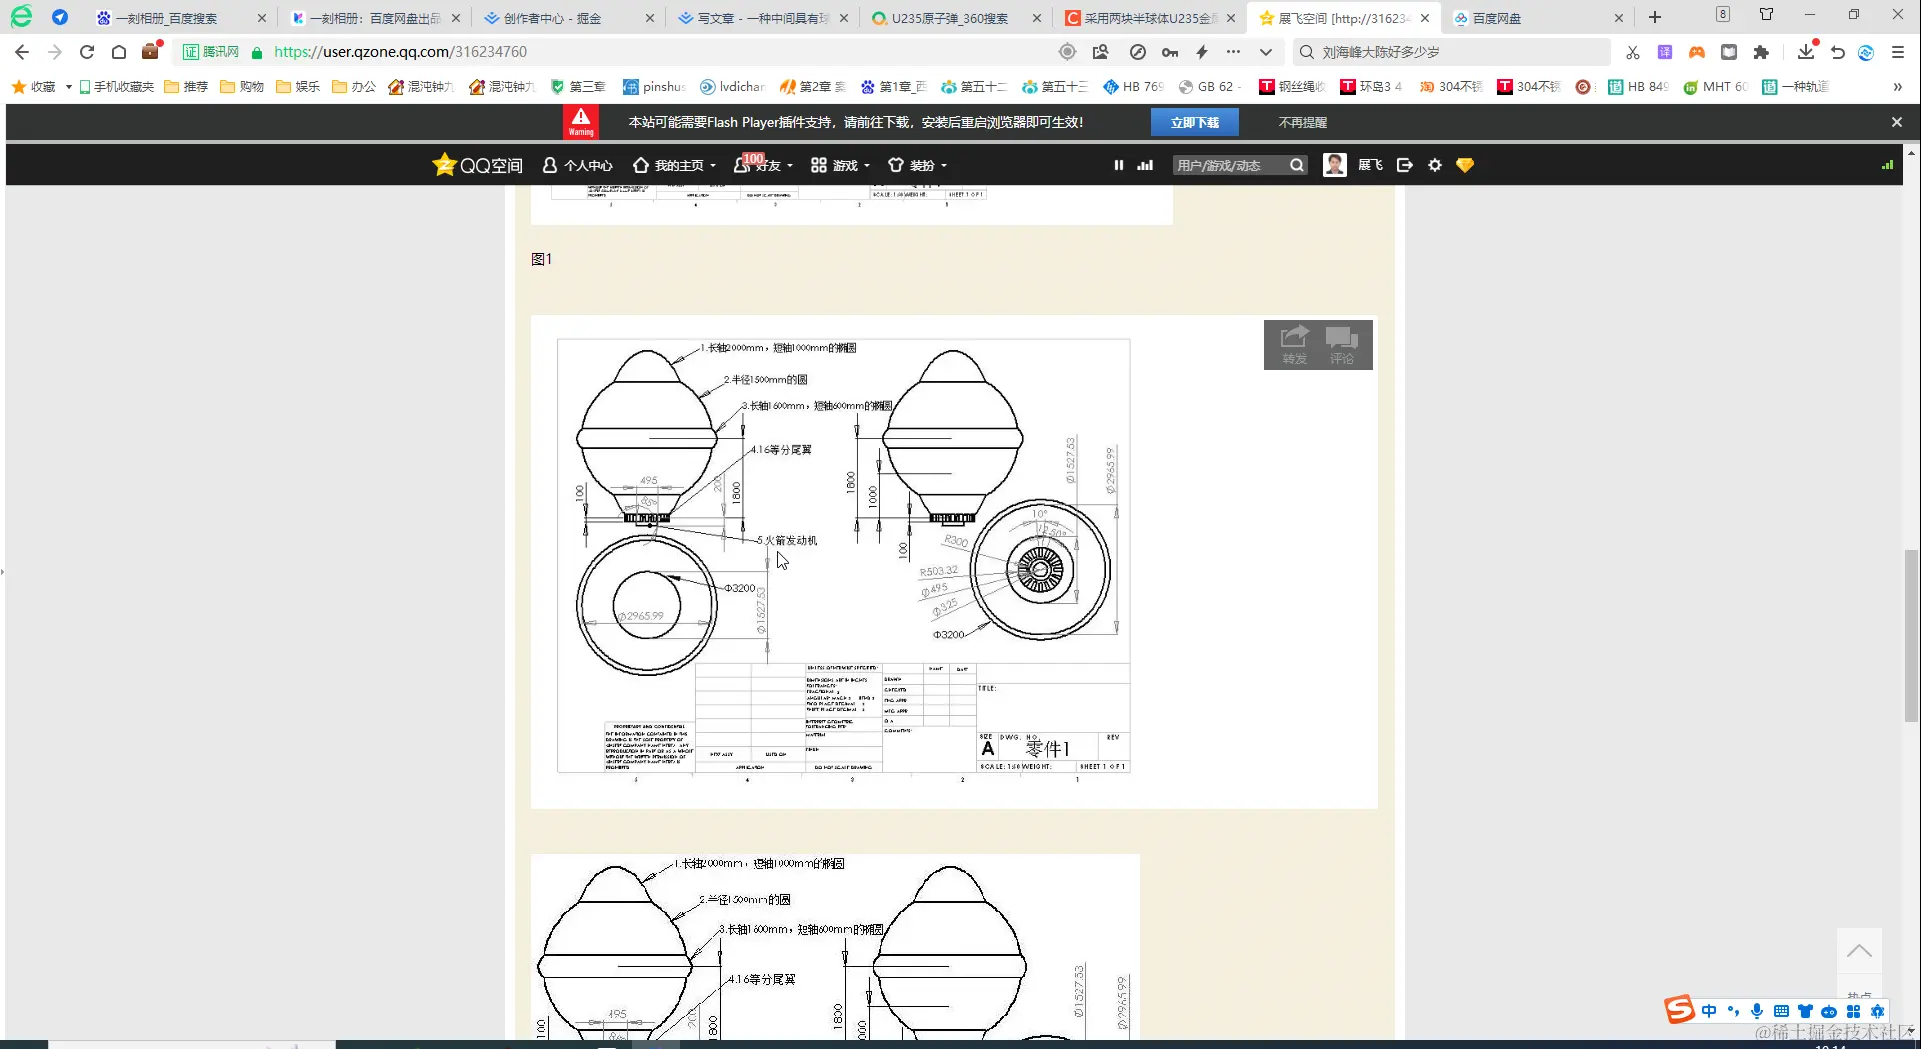
Task: Open the extensions puzzle piece icon
Action: (x=1761, y=52)
